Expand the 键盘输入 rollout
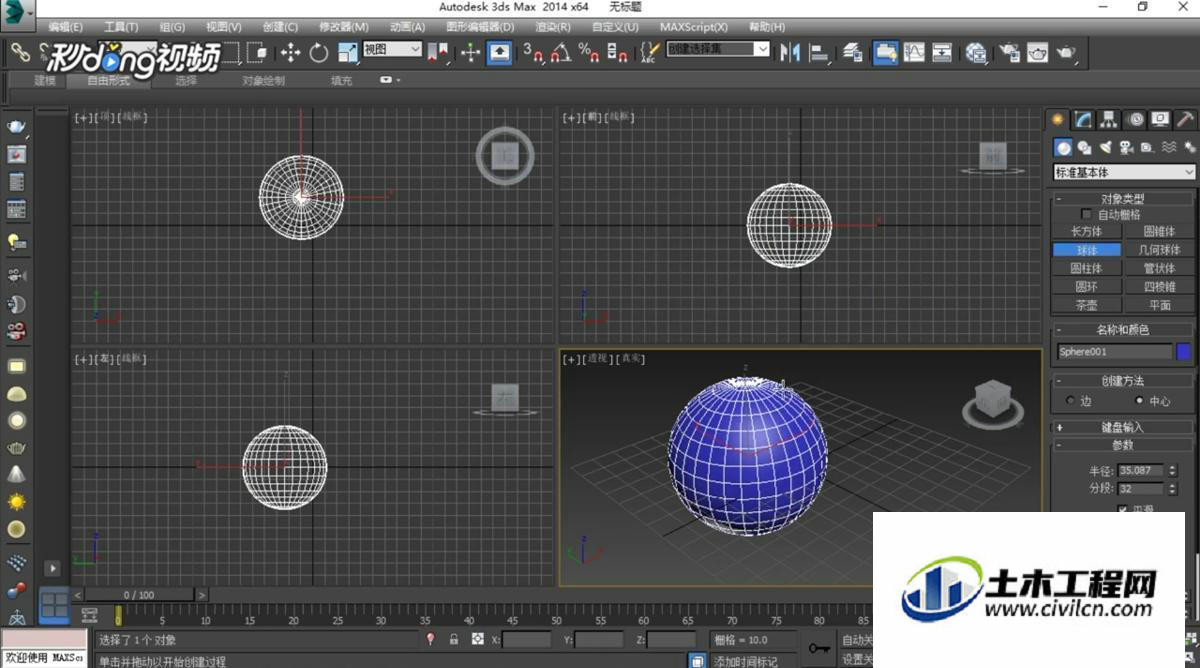Viewport: 1200px width, 668px height. pos(1123,427)
